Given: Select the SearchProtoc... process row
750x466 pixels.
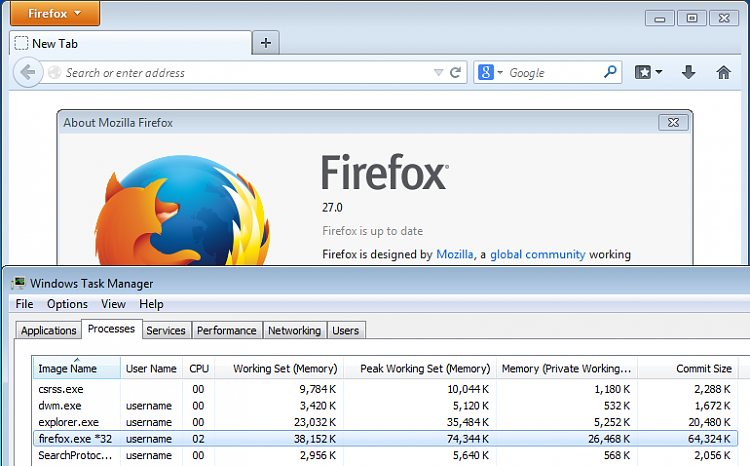Looking at the screenshot, I should pyautogui.click(x=385, y=455).
